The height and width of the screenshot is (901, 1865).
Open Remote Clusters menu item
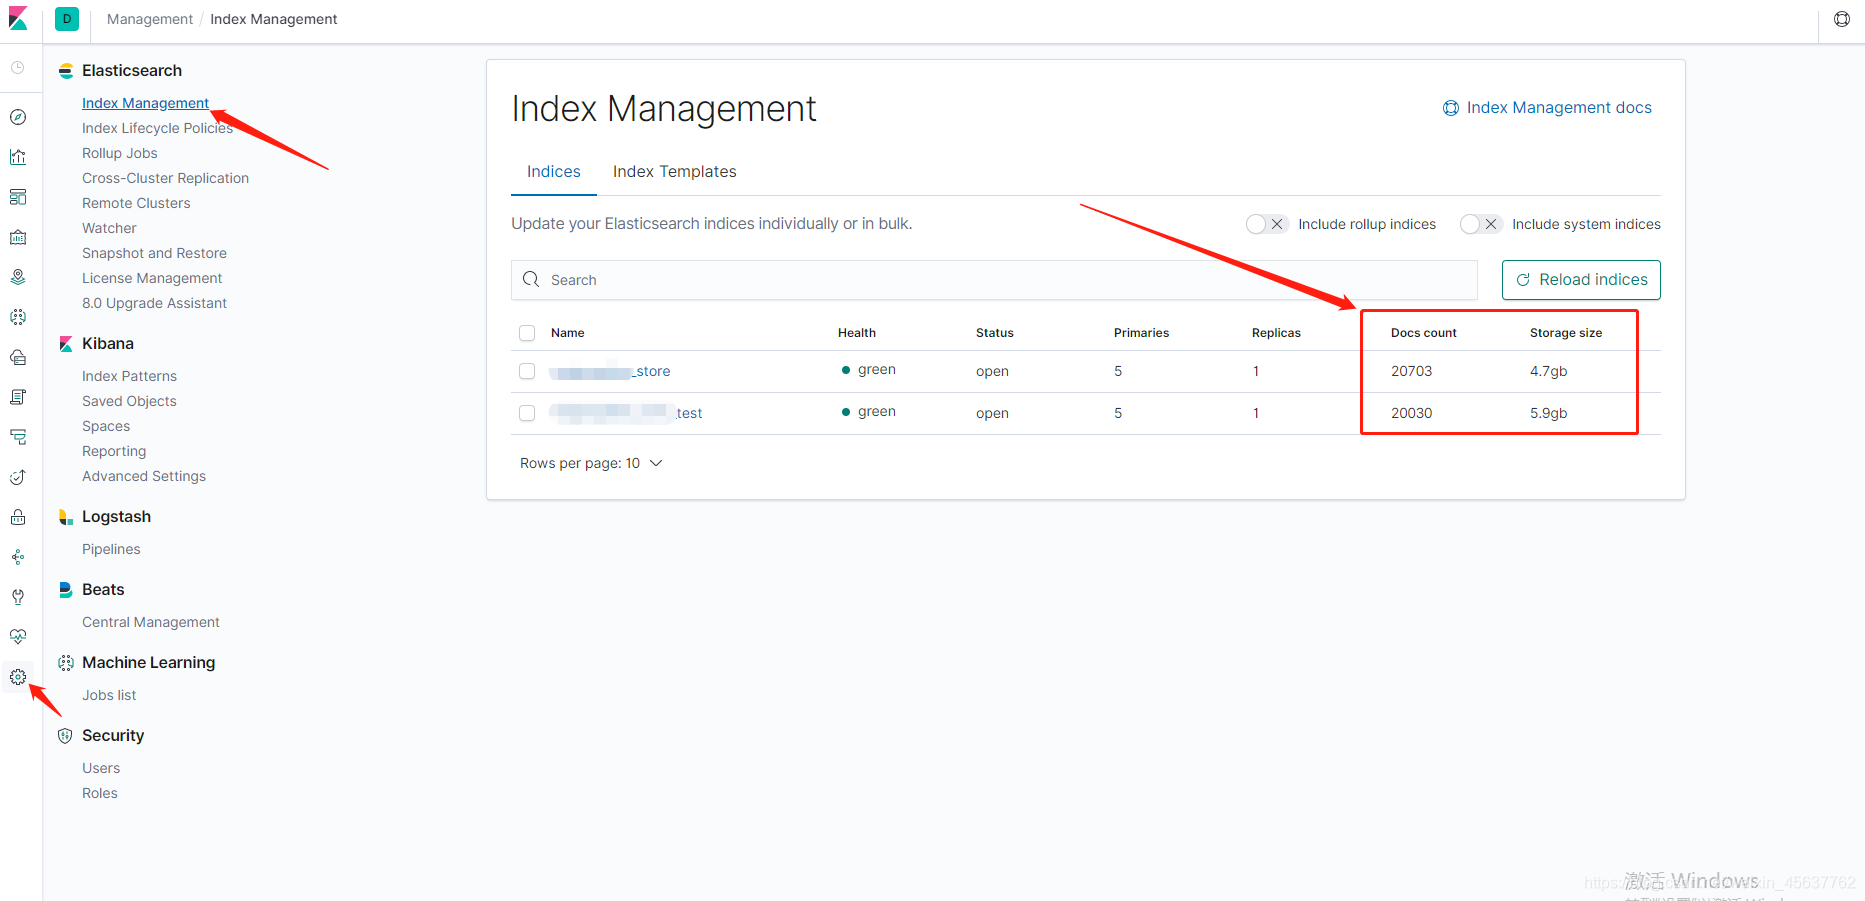[136, 203]
